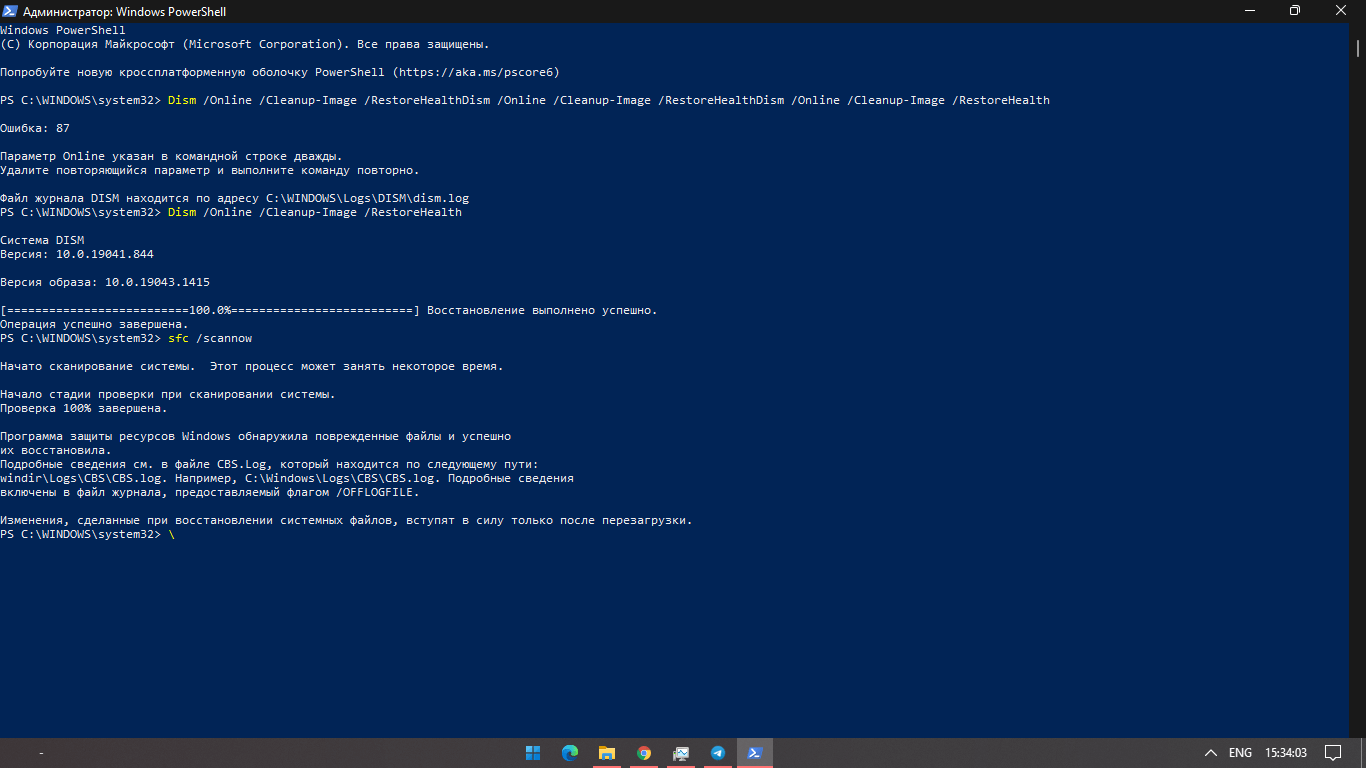Viewport: 1366px width, 768px height.
Task: Minimize the PowerShell window
Action: coord(1248,11)
